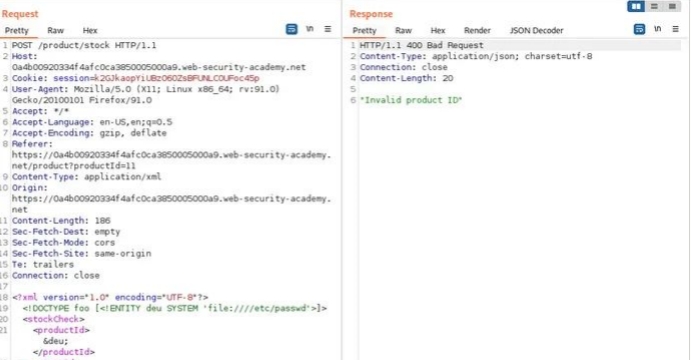Toggle word wrap icon in Request panel

pos(291,29)
